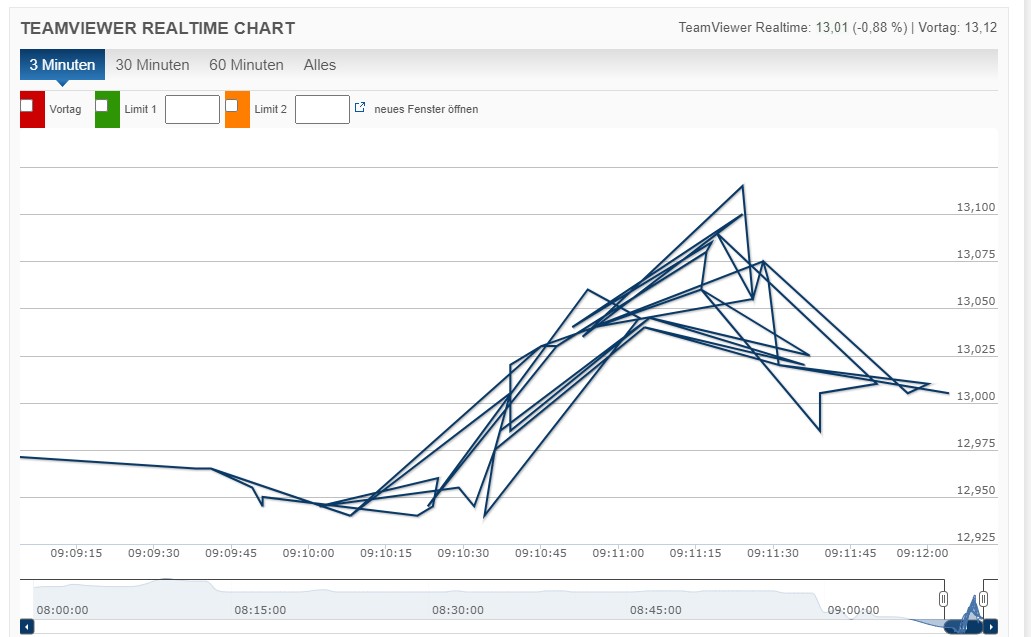Click the right range handle of the navigator
Screen dimensions: 1031x637
983,598
